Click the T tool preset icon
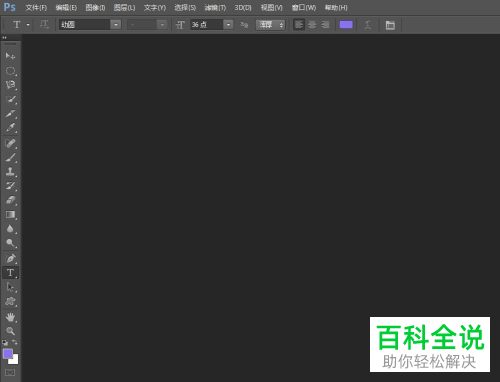Screen dimensions: 500x382 click(x=17, y=25)
